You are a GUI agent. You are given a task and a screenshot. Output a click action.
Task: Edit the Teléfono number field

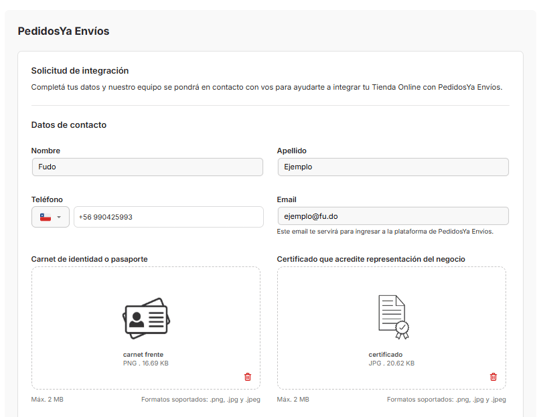pyautogui.click(x=168, y=217)
